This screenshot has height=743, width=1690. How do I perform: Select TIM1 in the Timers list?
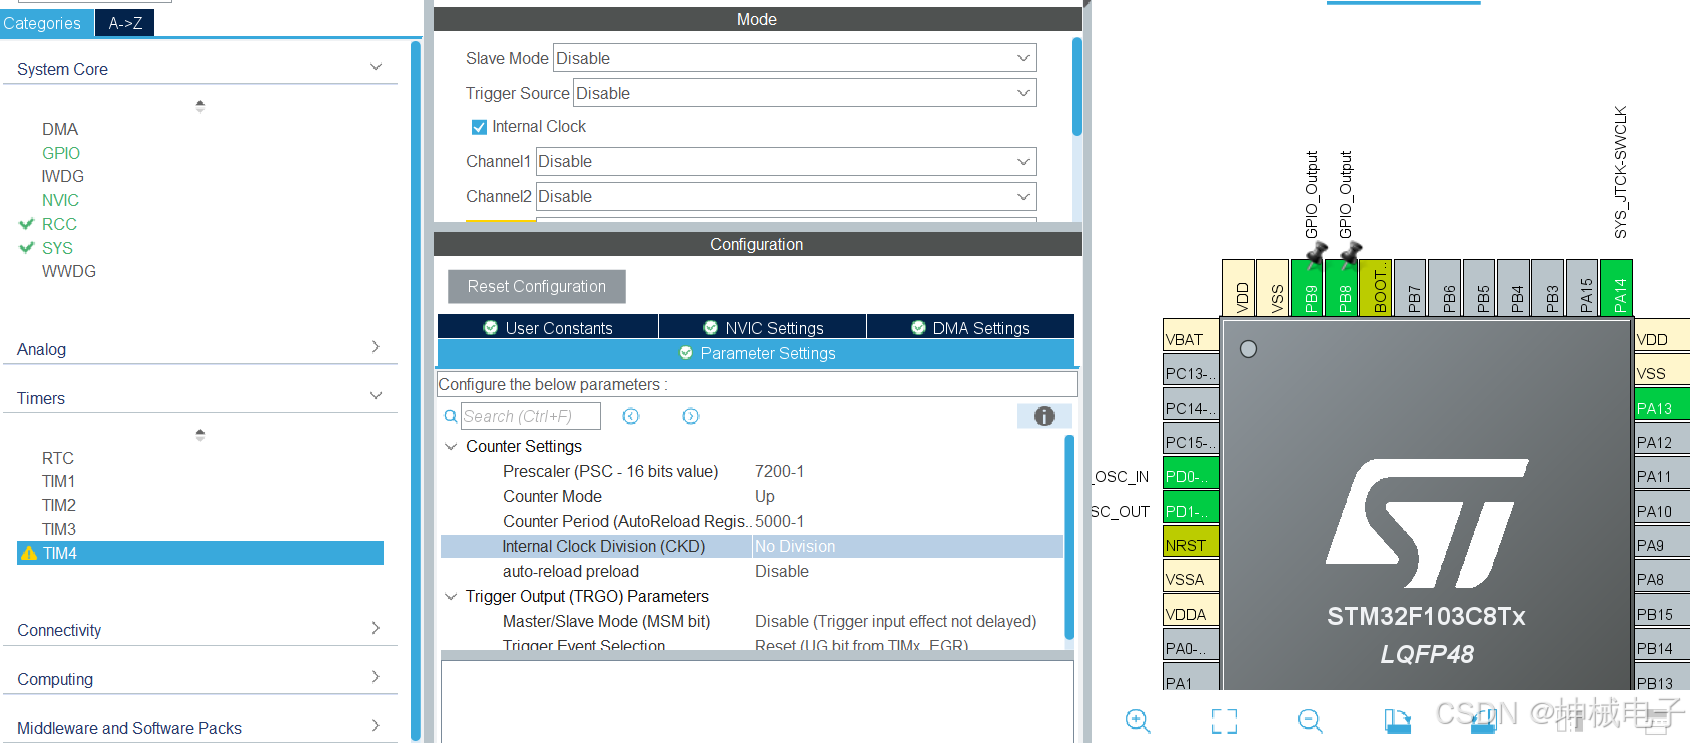pos(59,481)
